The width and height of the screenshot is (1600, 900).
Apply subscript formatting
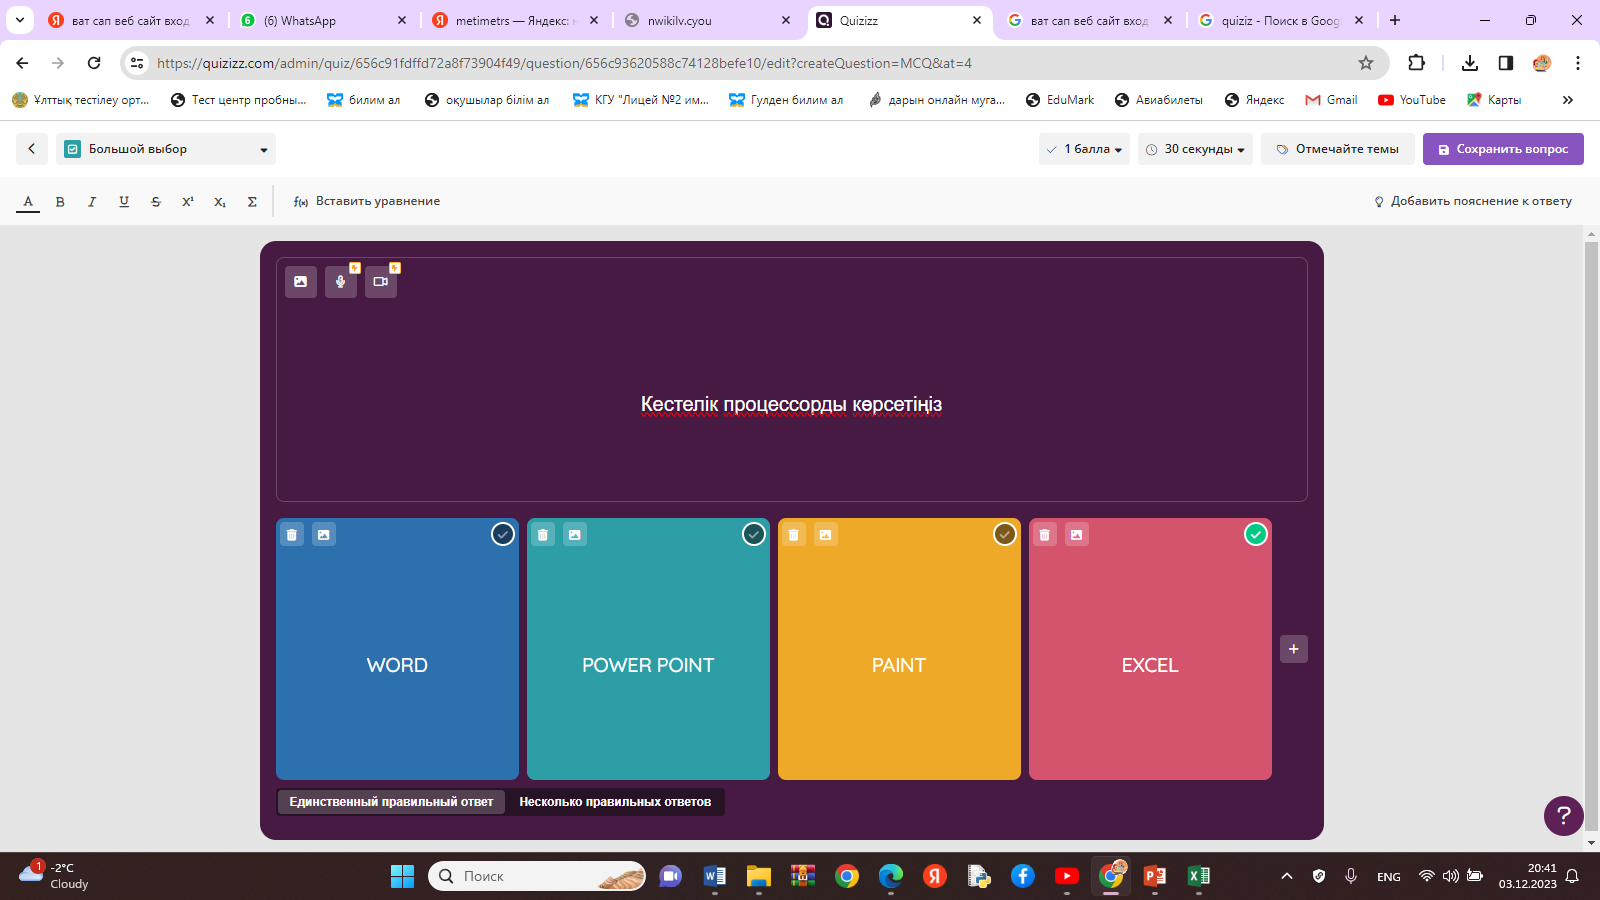(220, 202)
